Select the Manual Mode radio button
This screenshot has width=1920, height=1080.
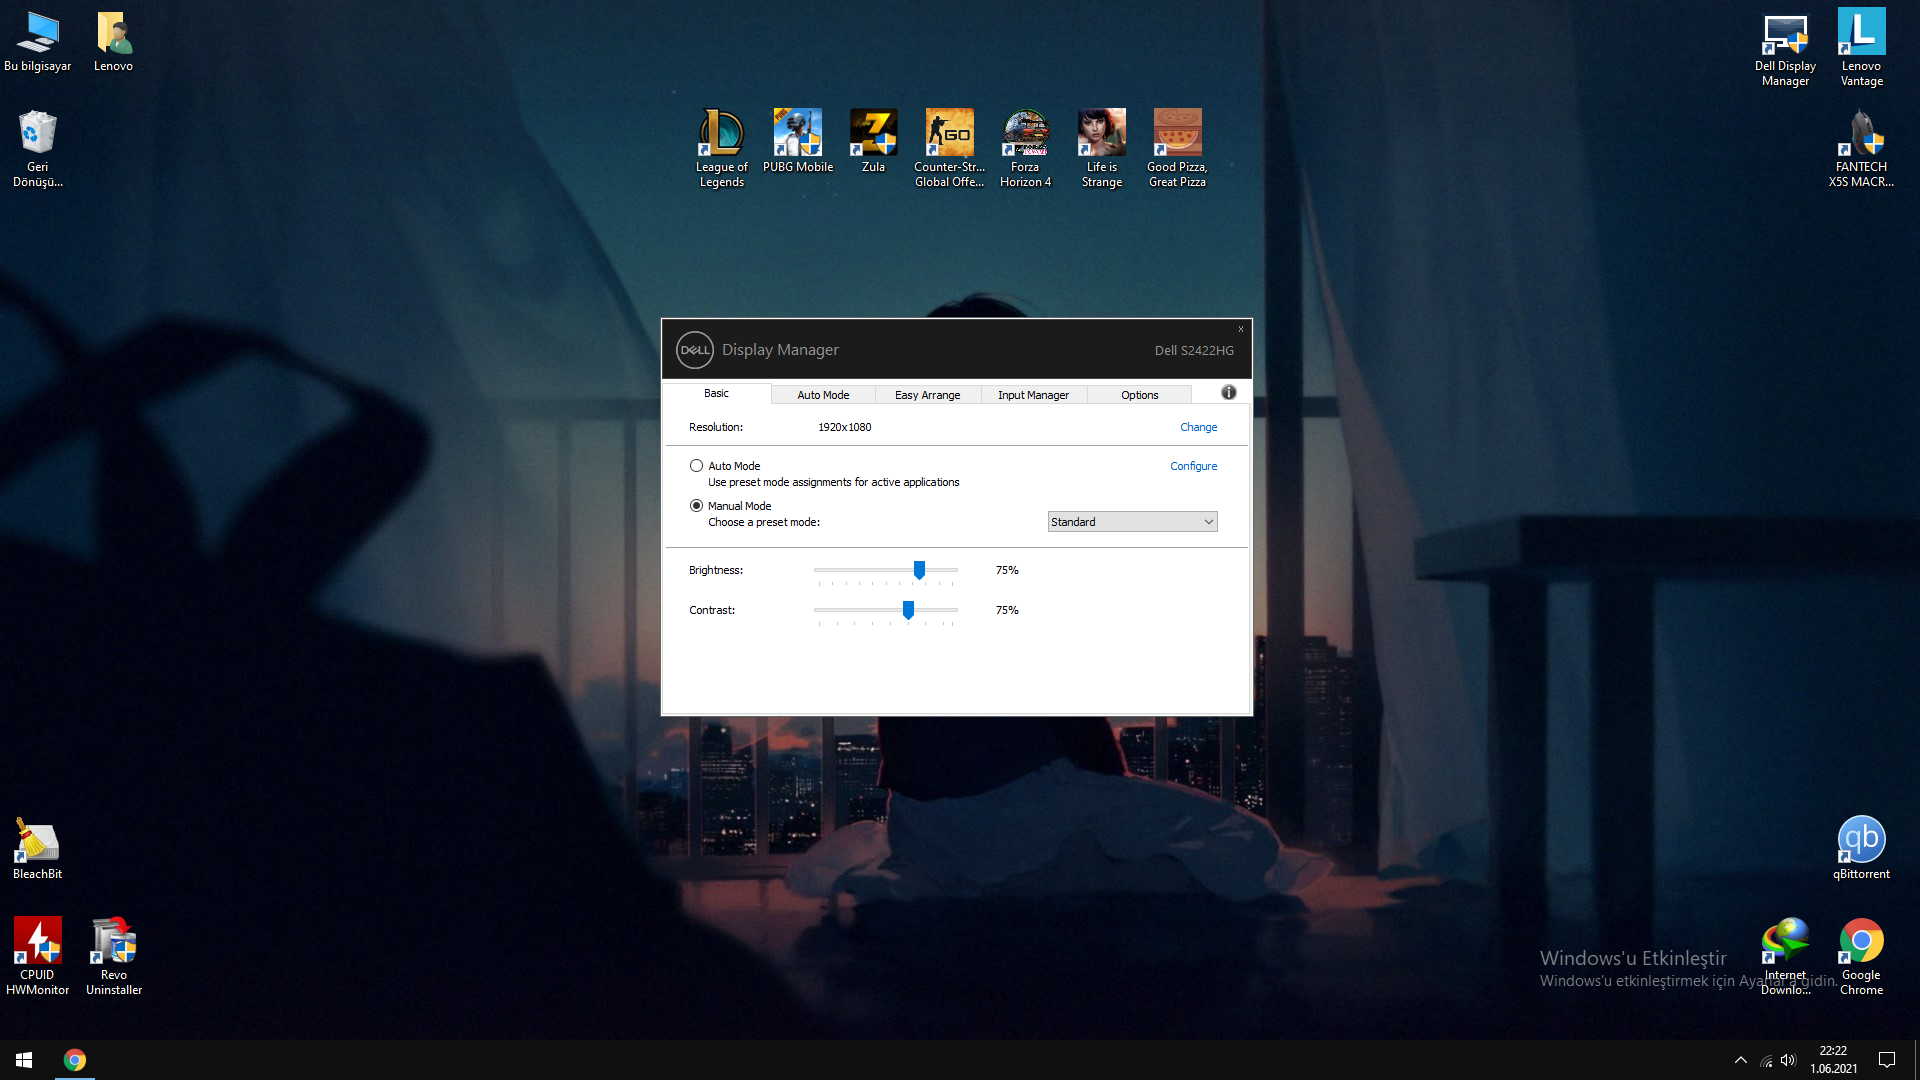[x=696, y=506]
